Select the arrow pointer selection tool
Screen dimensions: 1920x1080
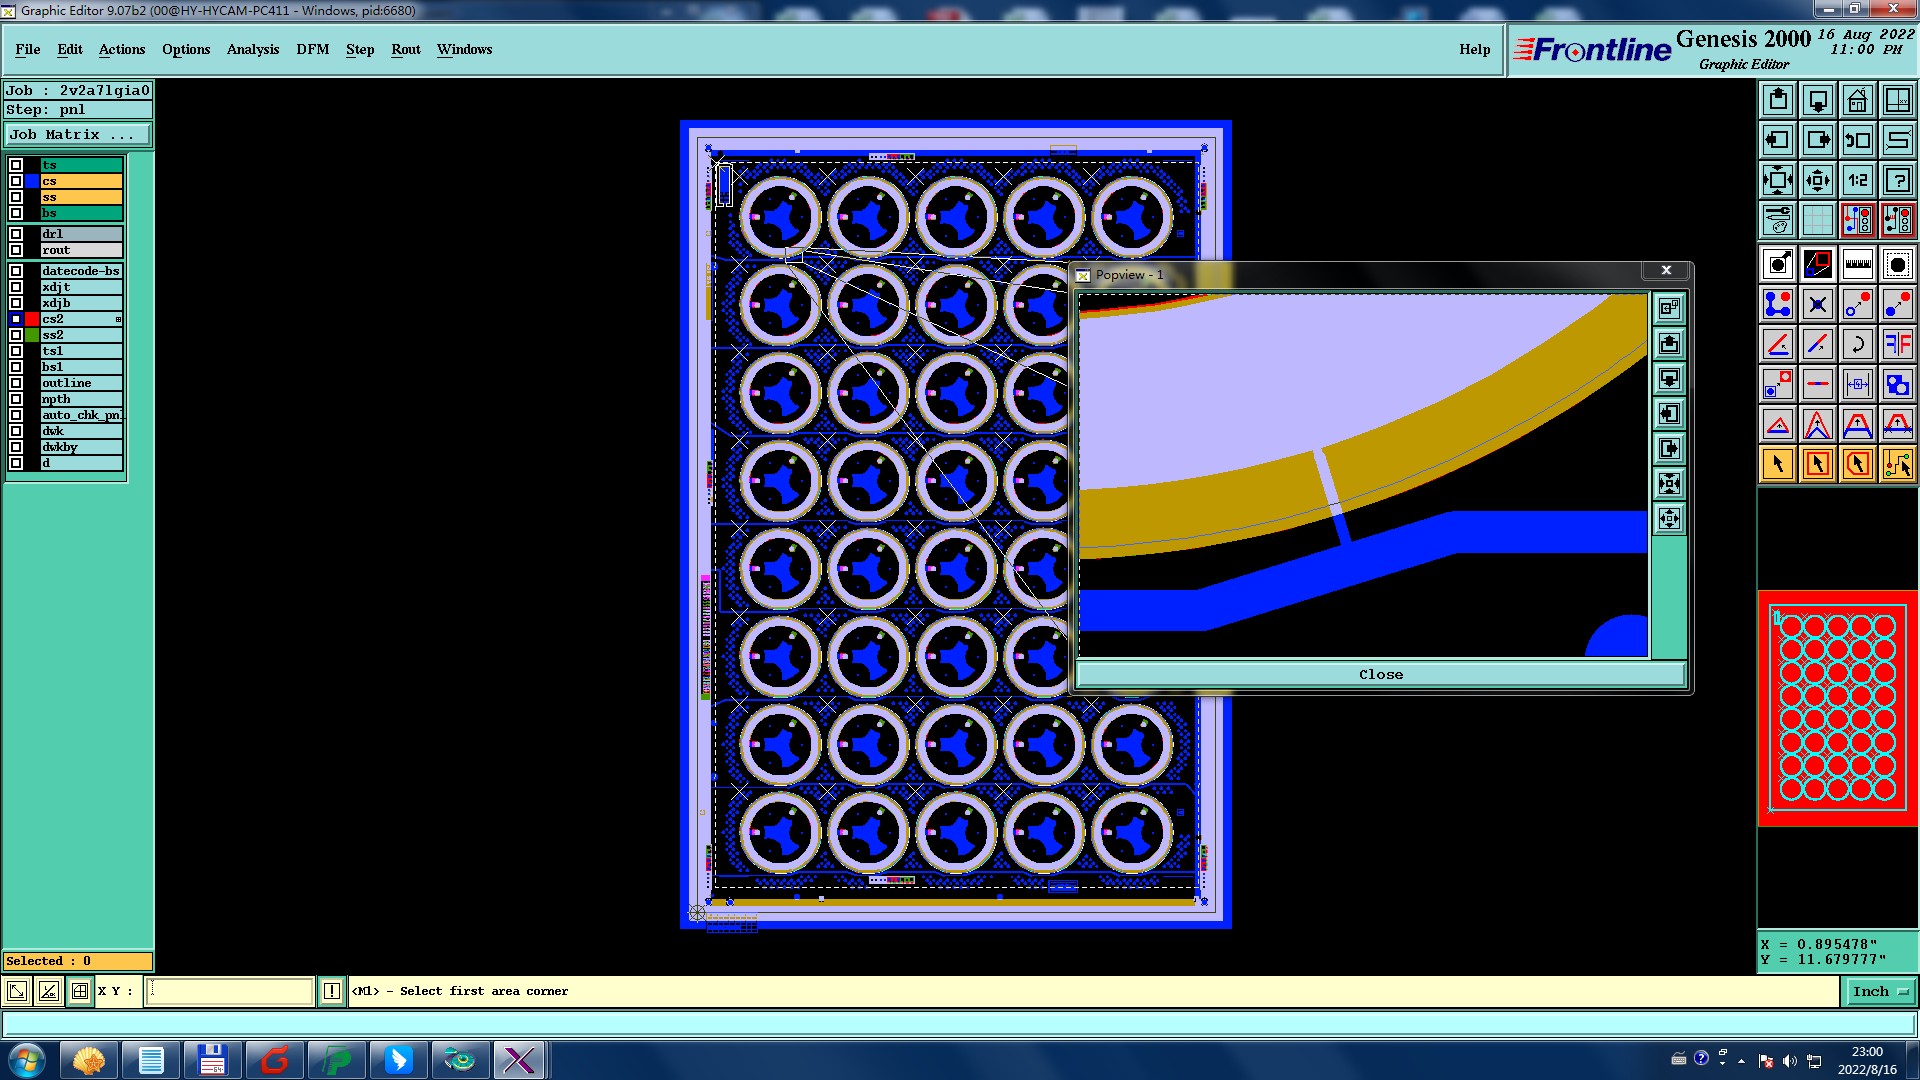[1778, 464]
